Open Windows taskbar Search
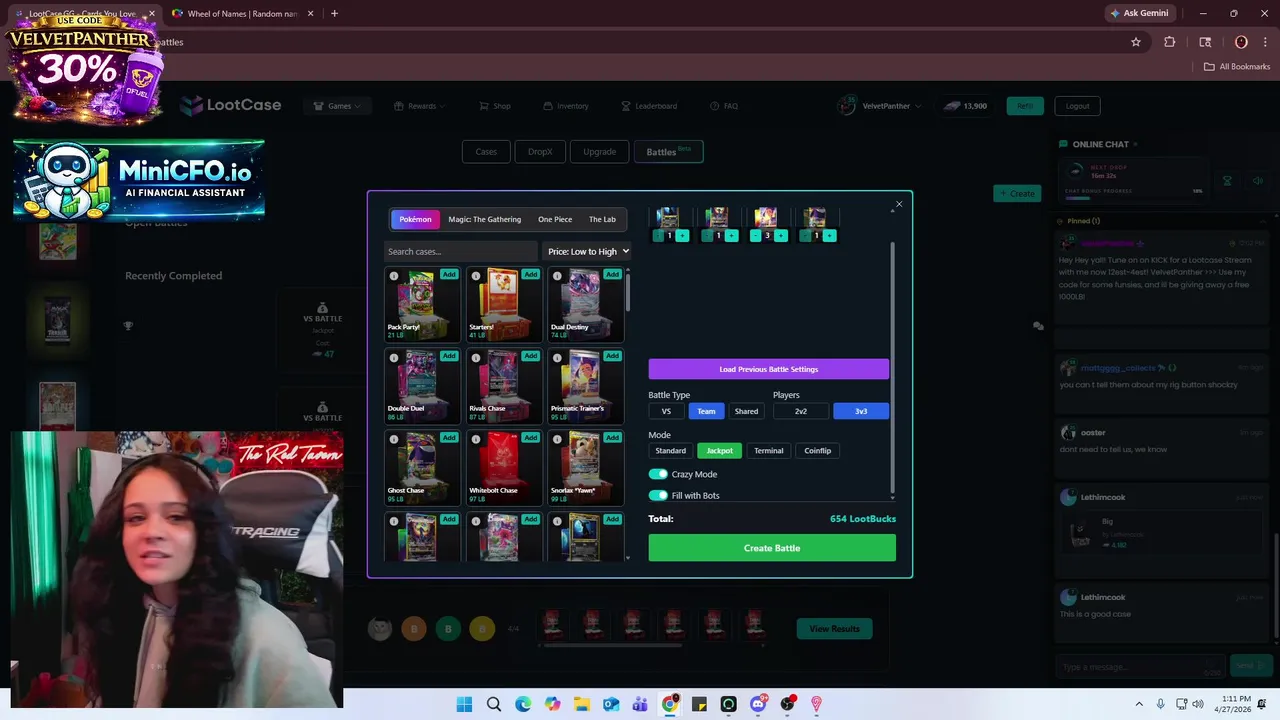1280x720 pixels. [494, 704]
